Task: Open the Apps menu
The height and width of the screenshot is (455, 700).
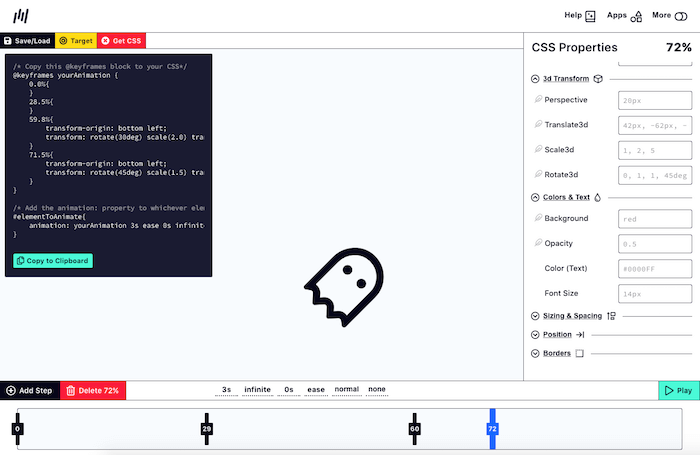Action: coord(624,16)
